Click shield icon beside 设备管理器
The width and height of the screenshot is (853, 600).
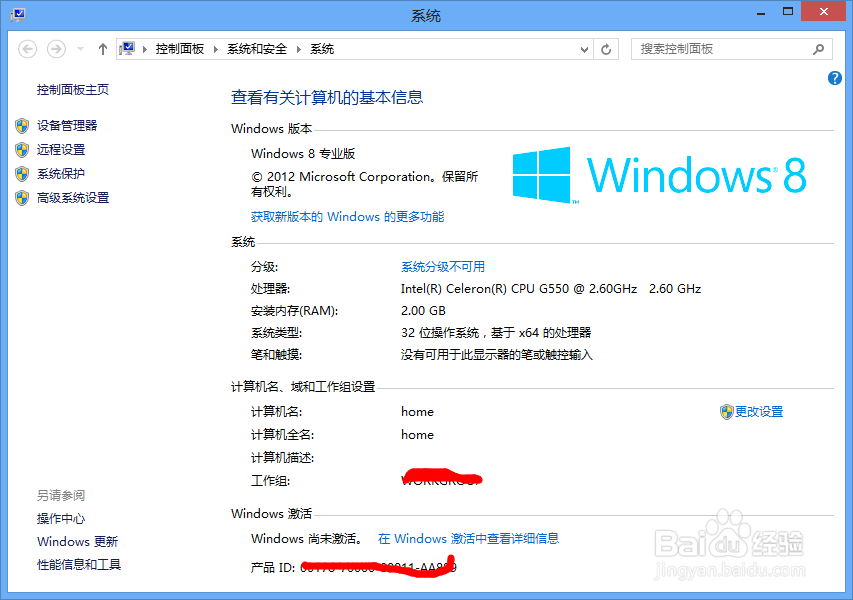(22, 126)
